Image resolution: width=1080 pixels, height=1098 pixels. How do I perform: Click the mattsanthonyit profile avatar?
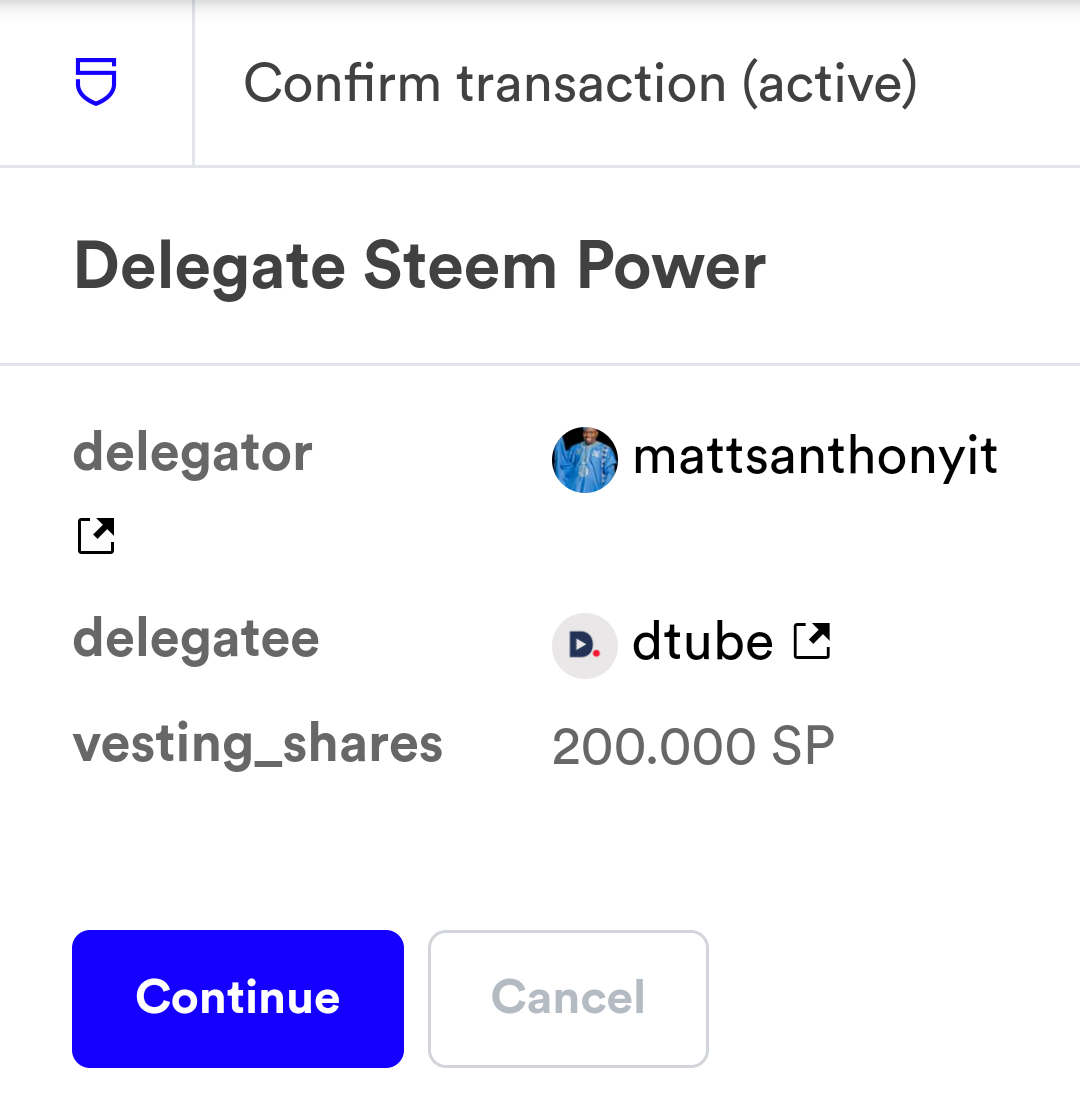[584, 460]
